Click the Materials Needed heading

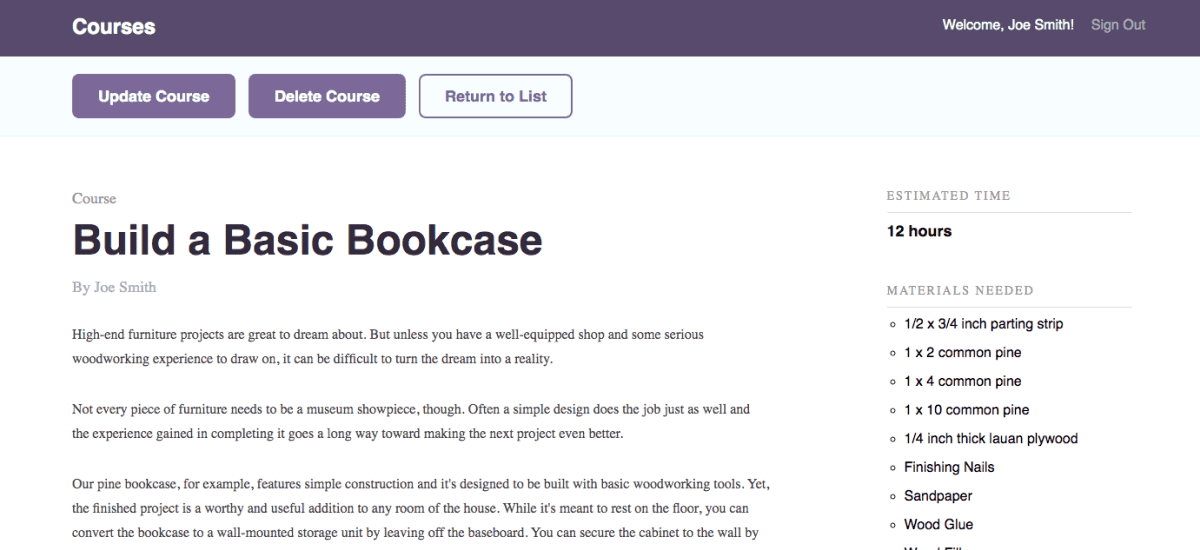click(959, 291)
